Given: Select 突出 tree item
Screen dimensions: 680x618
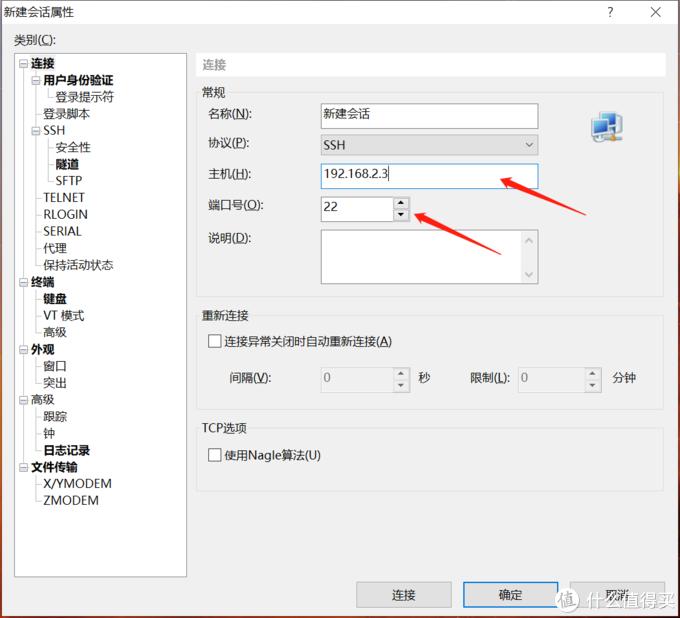Looking at the screenshot, I should coord(55,383).
